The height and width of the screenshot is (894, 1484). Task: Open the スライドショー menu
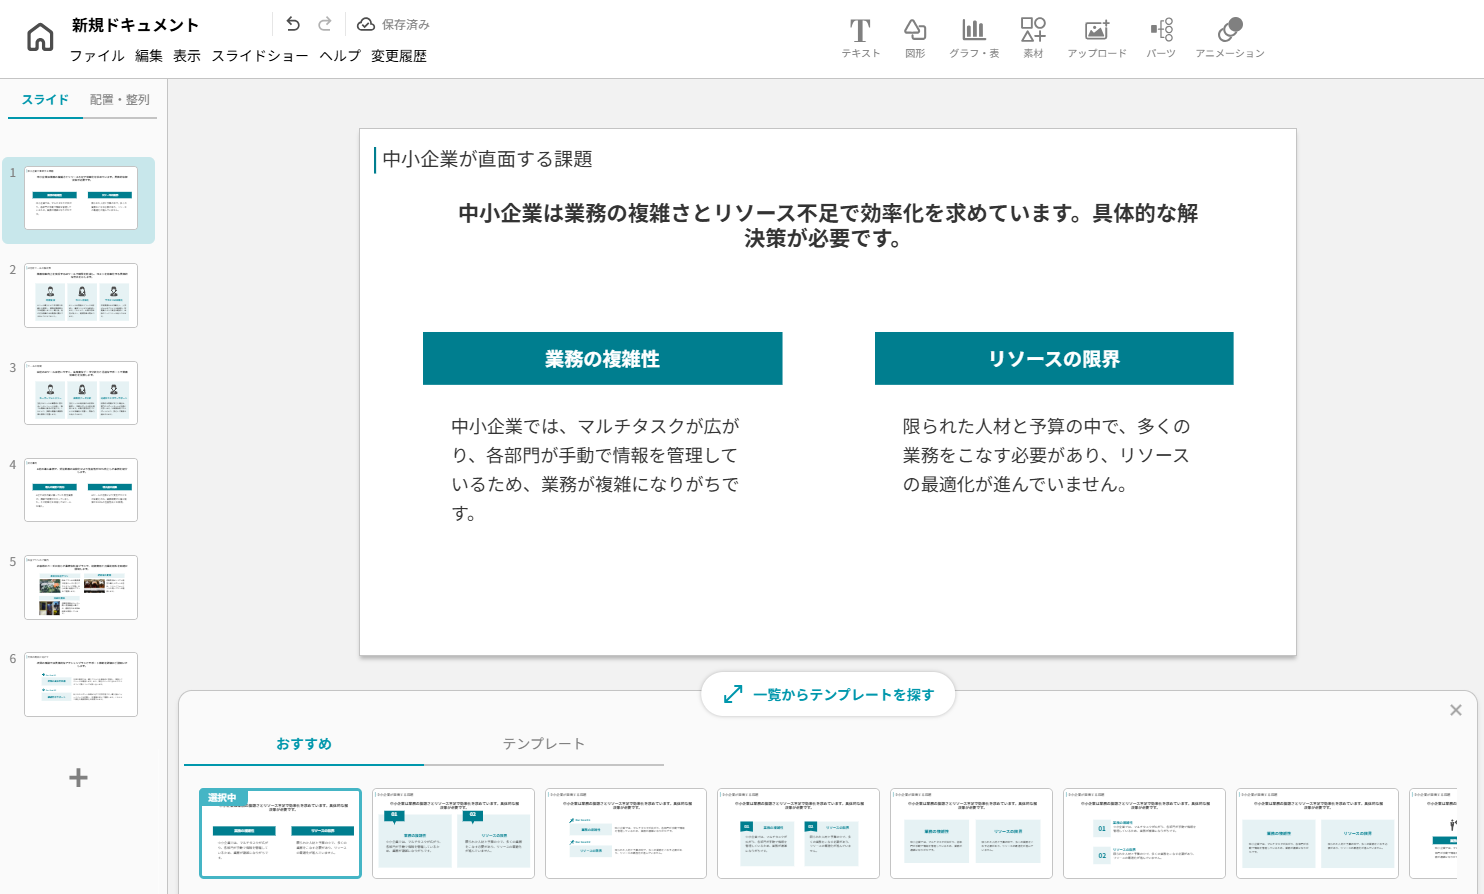click(260, 56)
